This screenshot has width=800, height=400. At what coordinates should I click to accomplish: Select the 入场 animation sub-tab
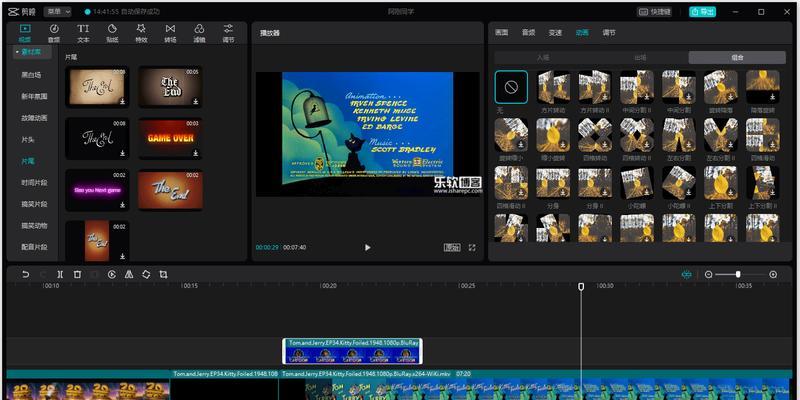pyautogui.click(x=543, y=58)
